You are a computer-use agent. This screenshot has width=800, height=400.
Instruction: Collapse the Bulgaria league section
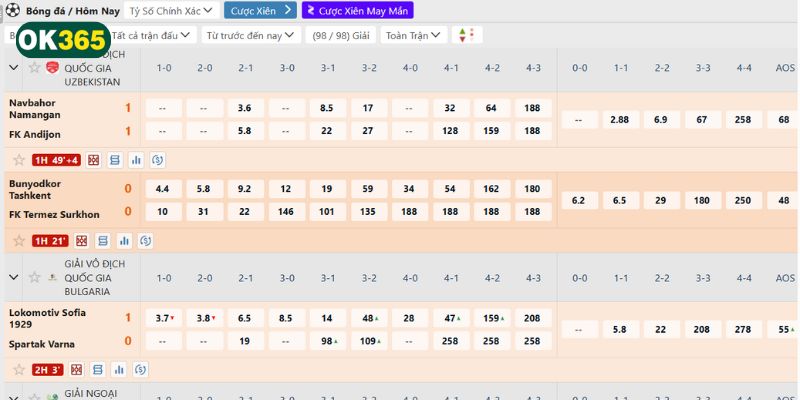click(14, 277)
